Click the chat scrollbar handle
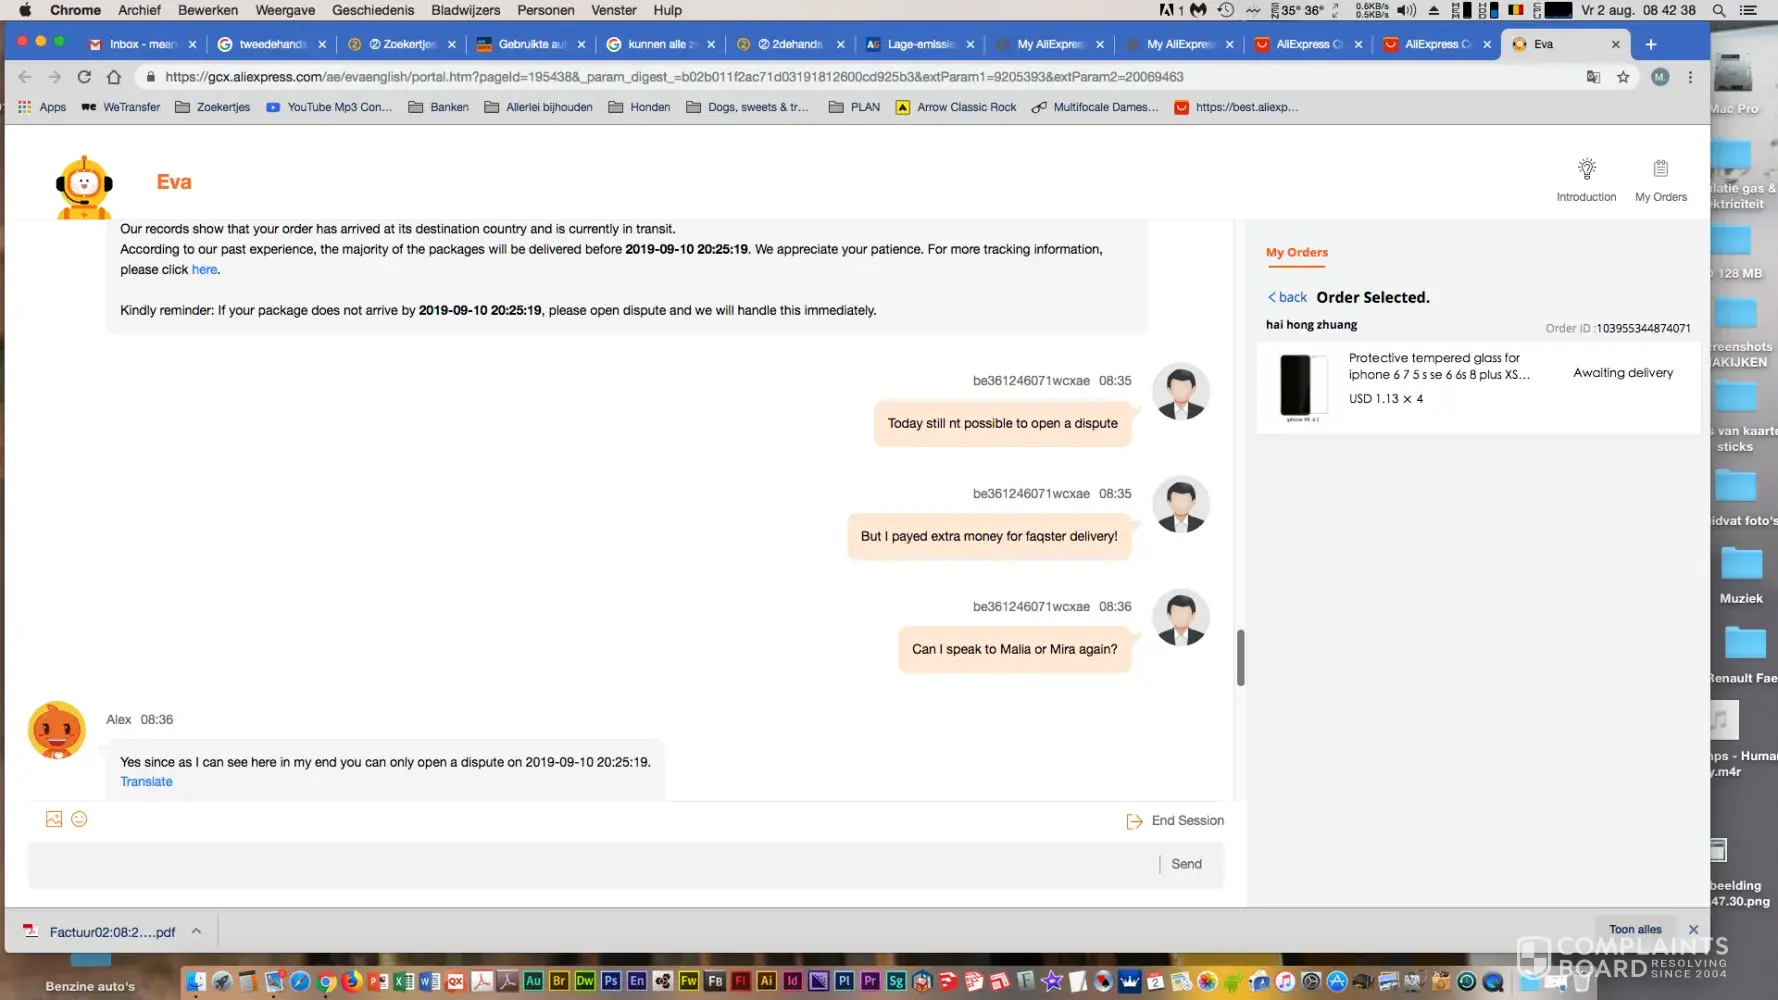The width and height of the screenshot is (1778, 1000). coord(1240,657)
